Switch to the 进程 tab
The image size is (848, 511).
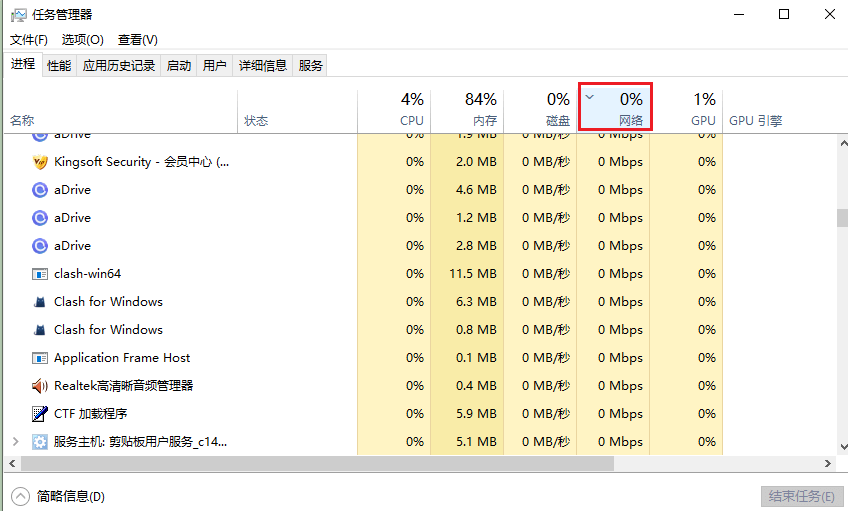[x=23, y=64]
